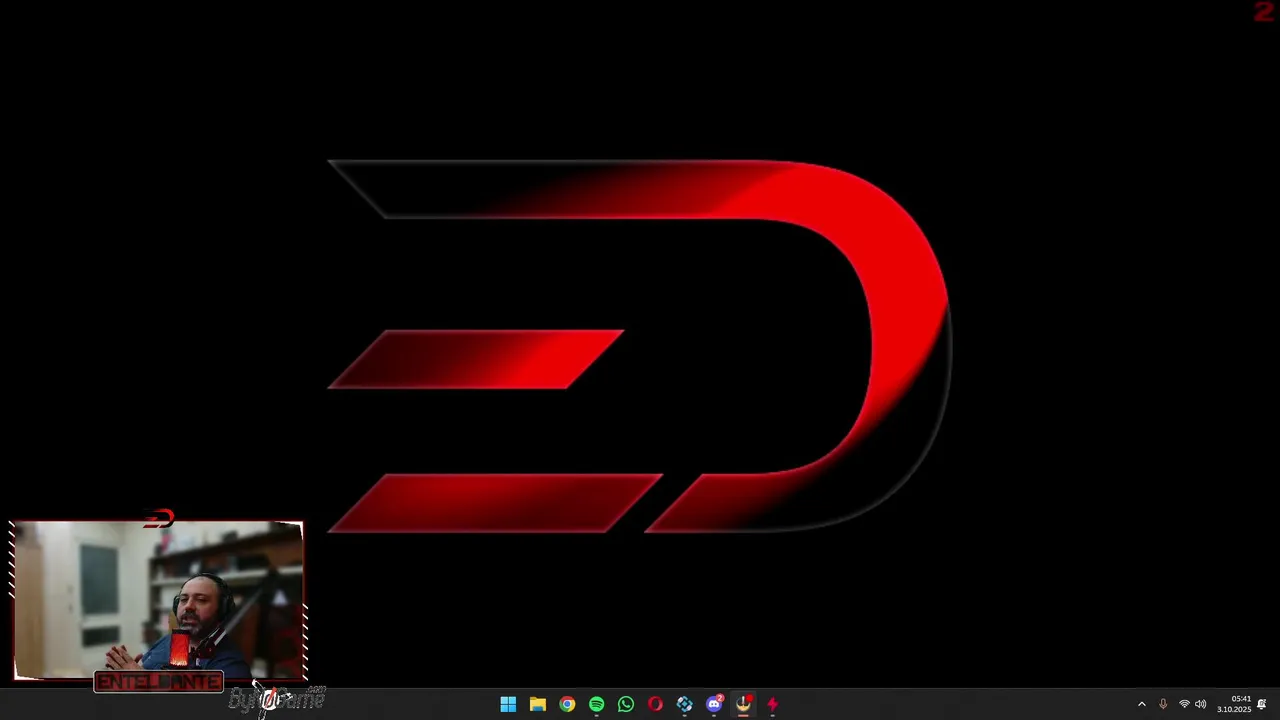Open the volume speaker tray icon
Screen dimensions: 1280x720
[1201, 704]
